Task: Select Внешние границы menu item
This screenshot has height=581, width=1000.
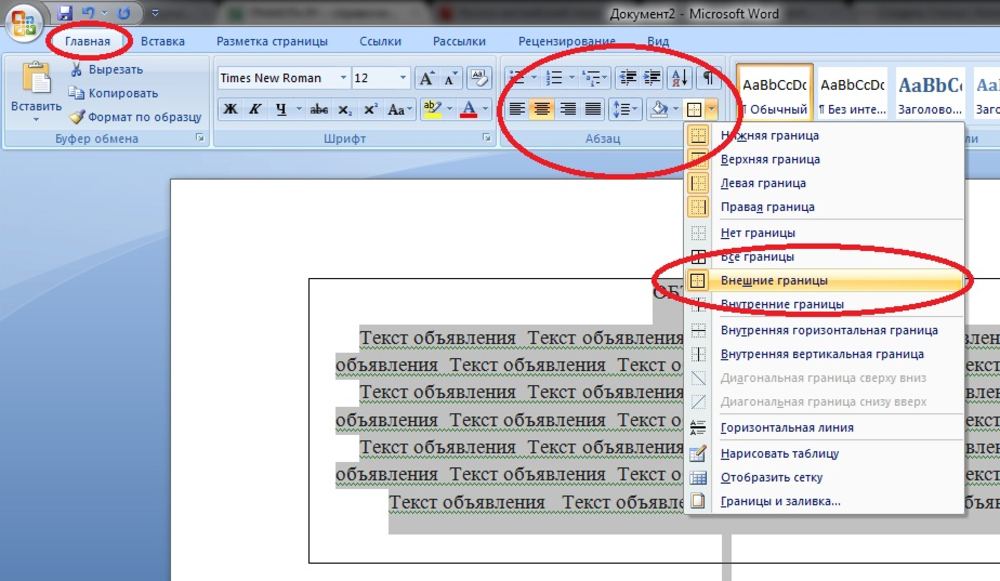Action: pyautogui.click(x=824, y=280)
